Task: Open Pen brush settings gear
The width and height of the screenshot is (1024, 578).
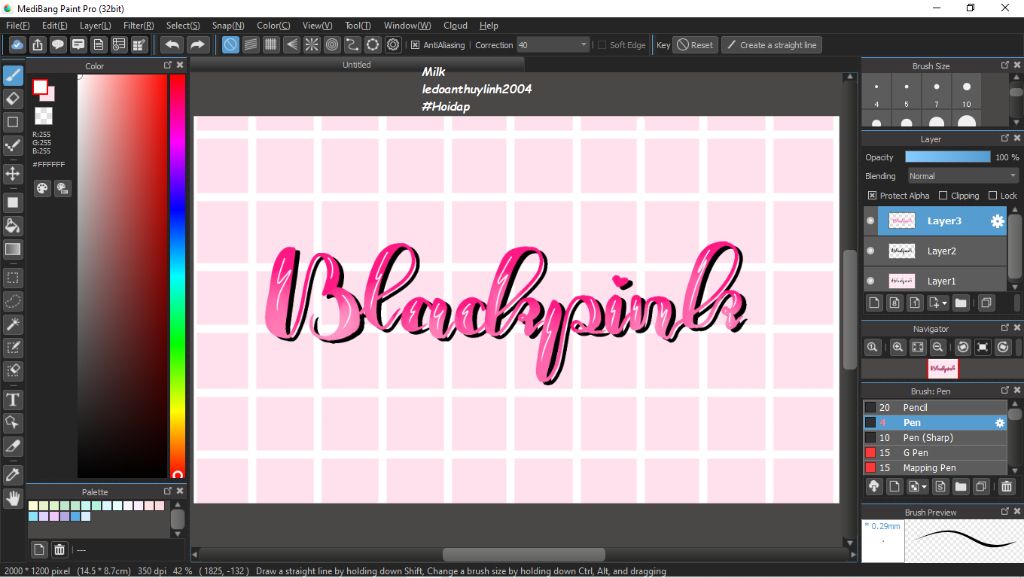Action: (999, 423)
